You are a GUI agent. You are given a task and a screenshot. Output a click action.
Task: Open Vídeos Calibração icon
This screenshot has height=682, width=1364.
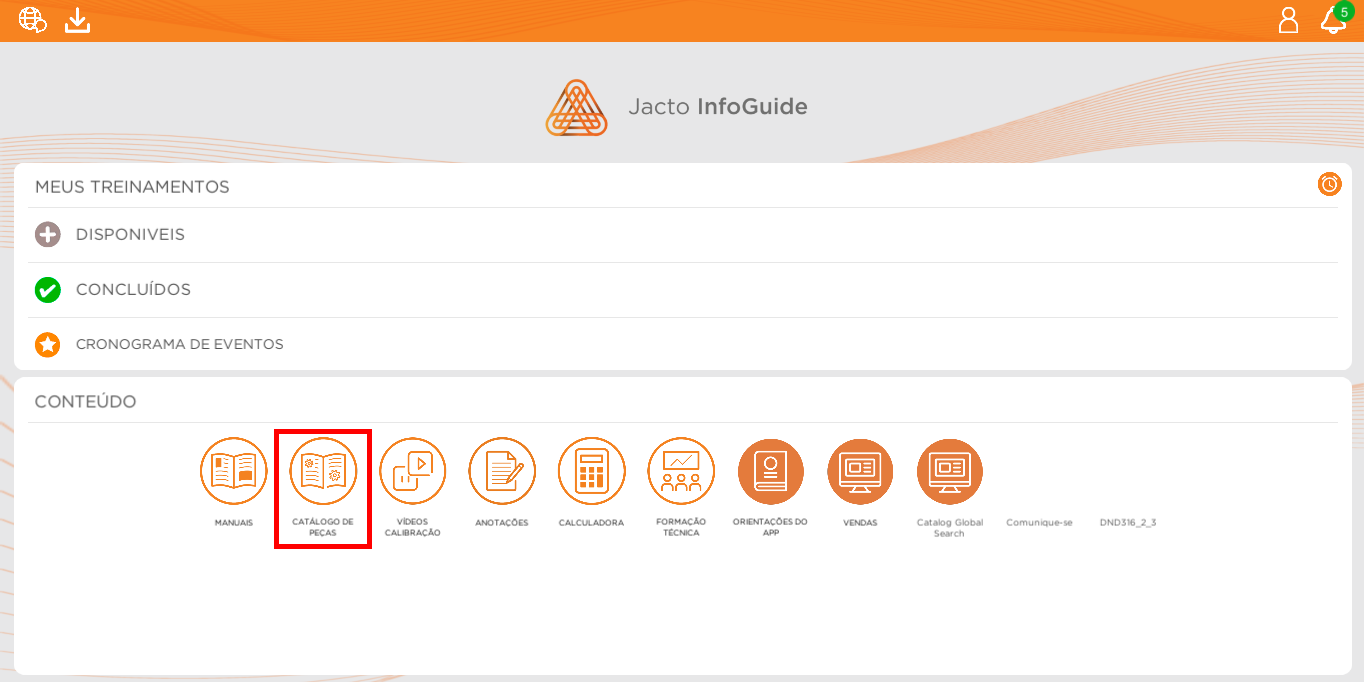(x=412, y=471)
